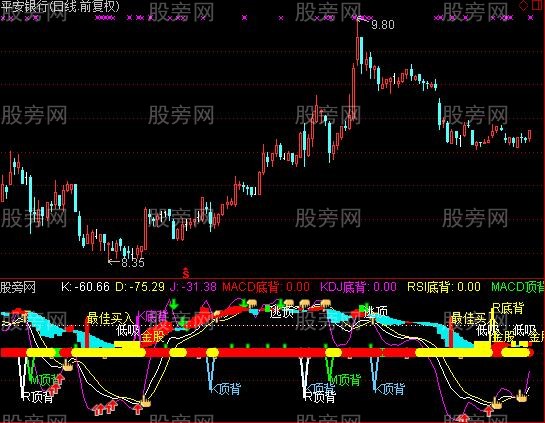The height and width of the screenshot is (423, 545).
Task: Click the 最佳买入 label beside K底背
Action: (110, 318)
